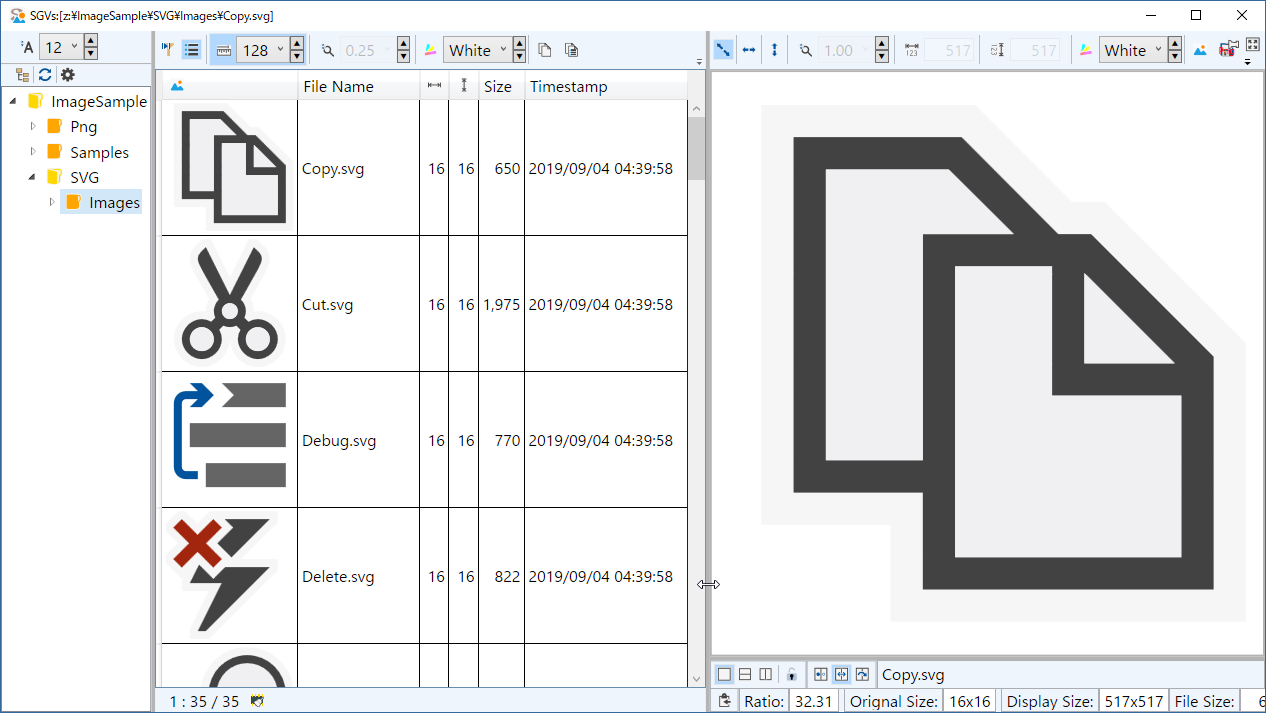Click the folder tree structure icon
The height and width of the screenshot is (713, 1266).
coord(23,75)
